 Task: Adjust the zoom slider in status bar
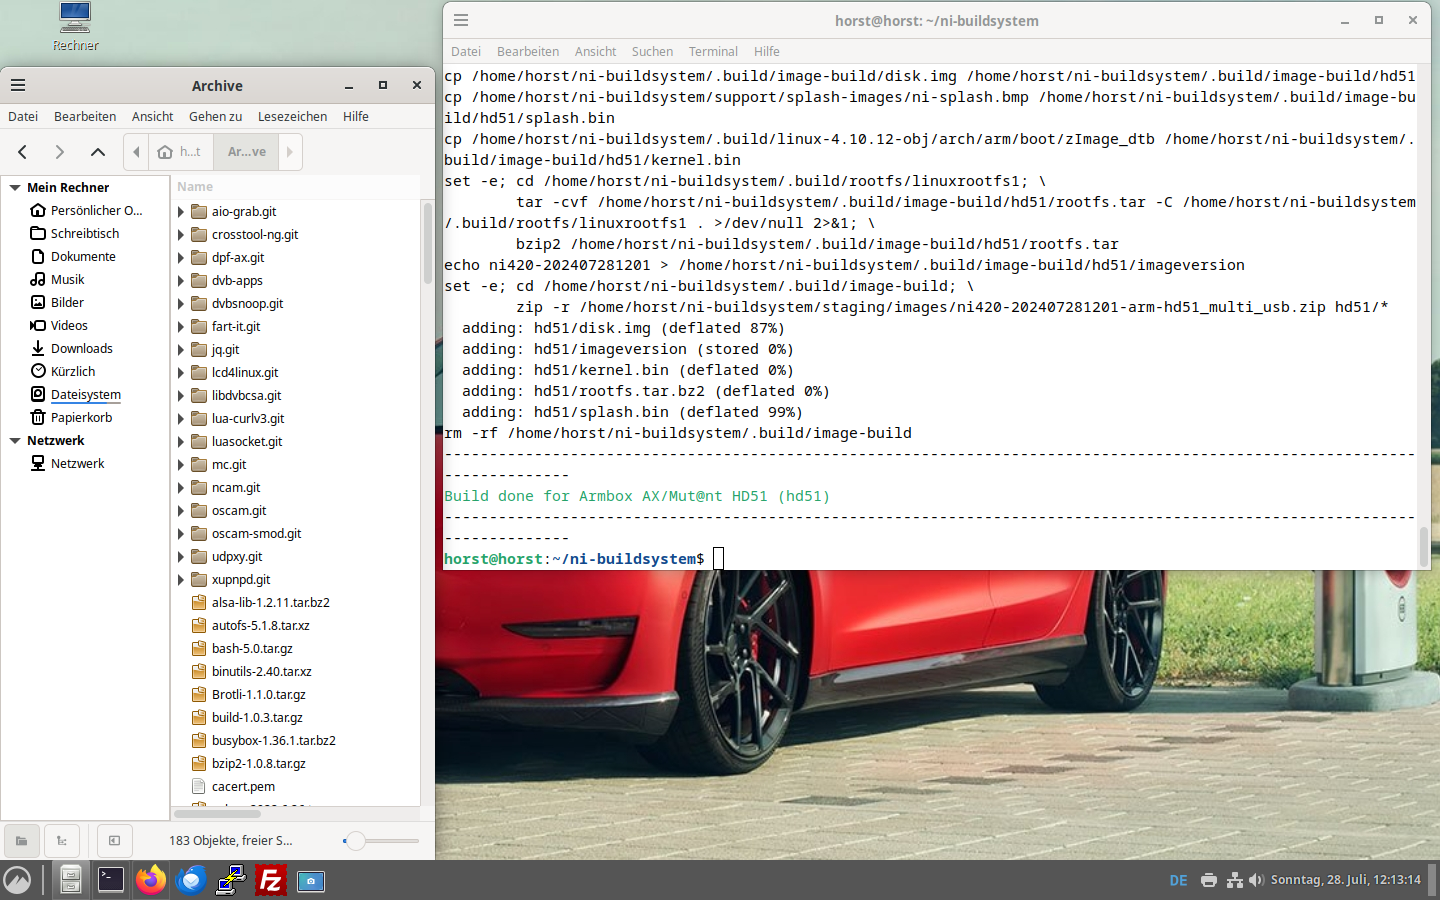tap(356, 841)
